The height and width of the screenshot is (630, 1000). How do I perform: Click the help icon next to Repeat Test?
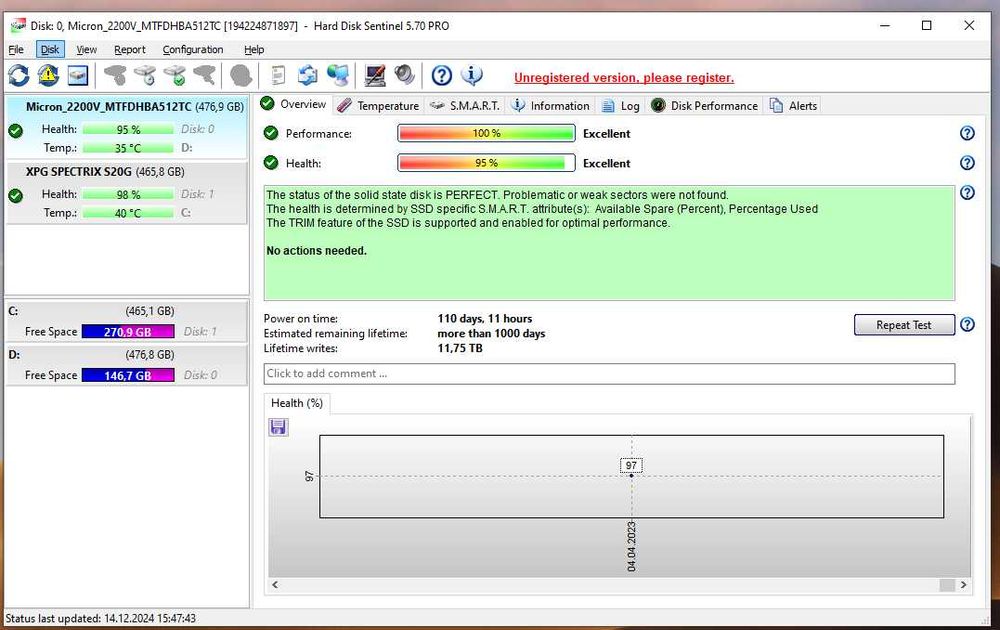point(967,325)
